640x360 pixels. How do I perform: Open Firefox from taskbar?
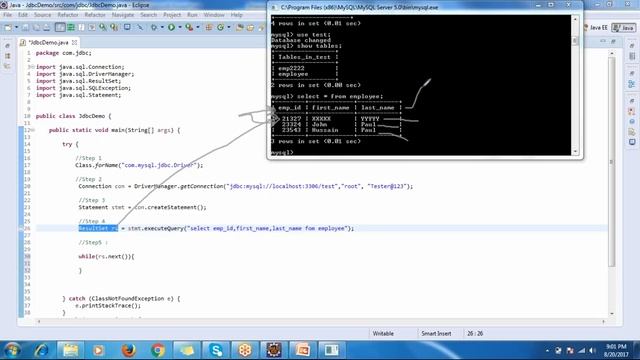(x=129, y=350)
